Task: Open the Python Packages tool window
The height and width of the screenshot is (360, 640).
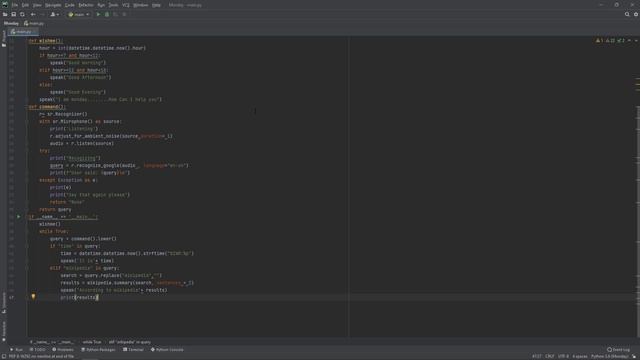Action: 98,350
